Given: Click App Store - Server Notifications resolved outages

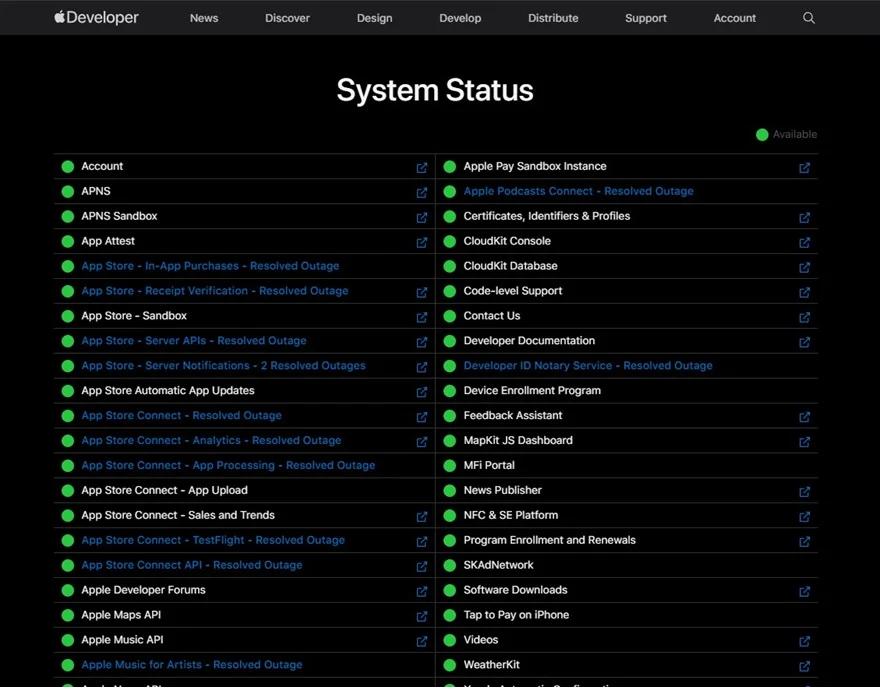Looking at the screenshot, I should tap(223, 366).
